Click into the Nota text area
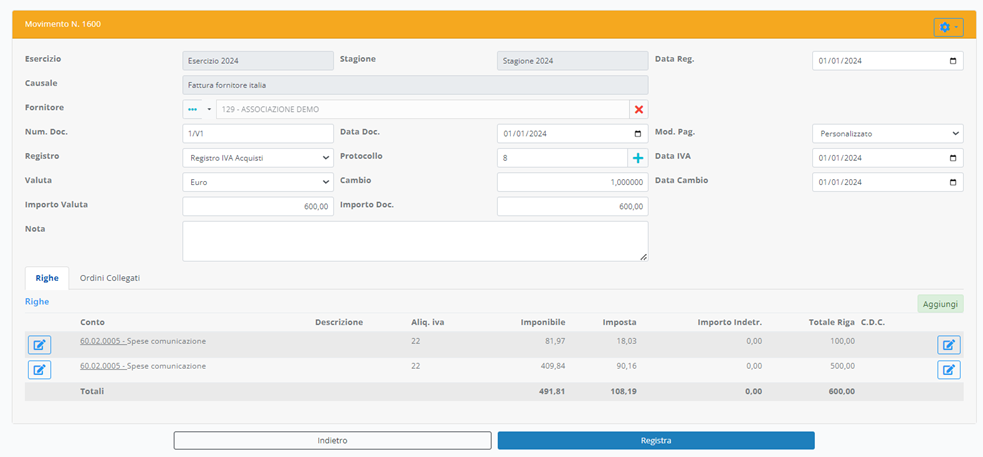The width and height of the screenshot is (983, 457). click(415, 241)
